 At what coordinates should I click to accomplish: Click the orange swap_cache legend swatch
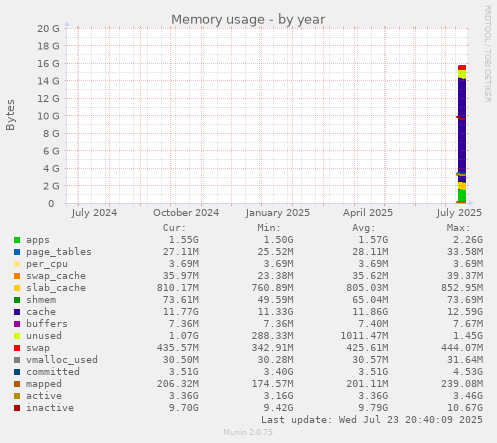click(17, 276)
